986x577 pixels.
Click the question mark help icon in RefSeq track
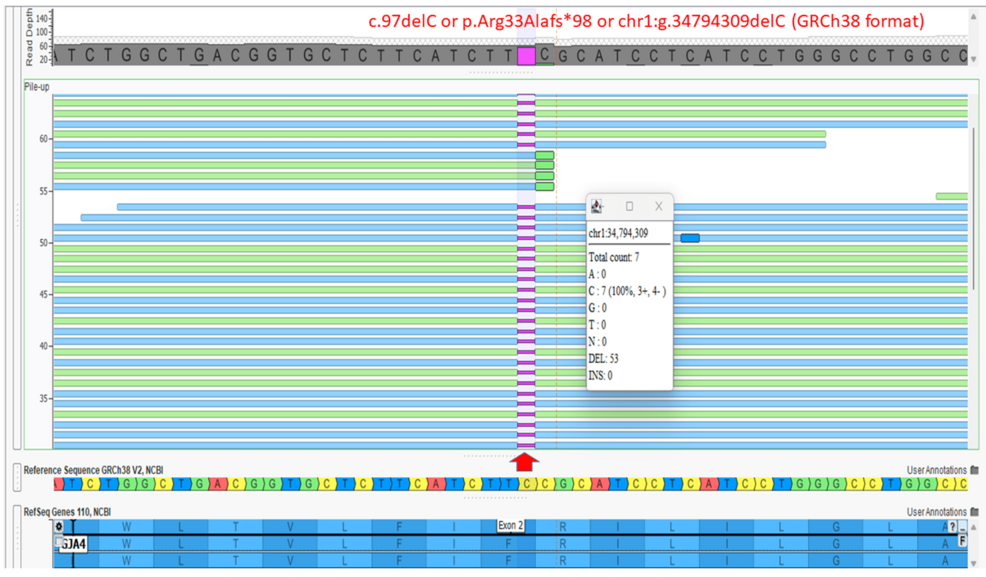[x=952, y=526]
